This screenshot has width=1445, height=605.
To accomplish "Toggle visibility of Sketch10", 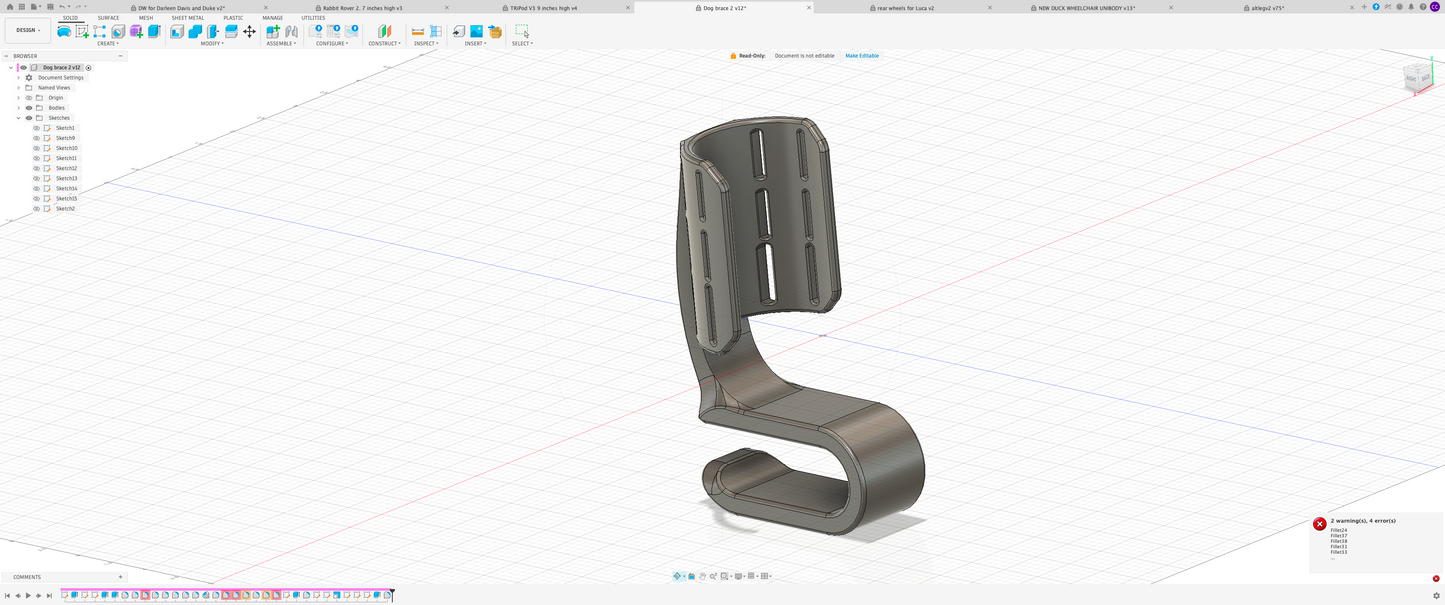I will 37,148.
